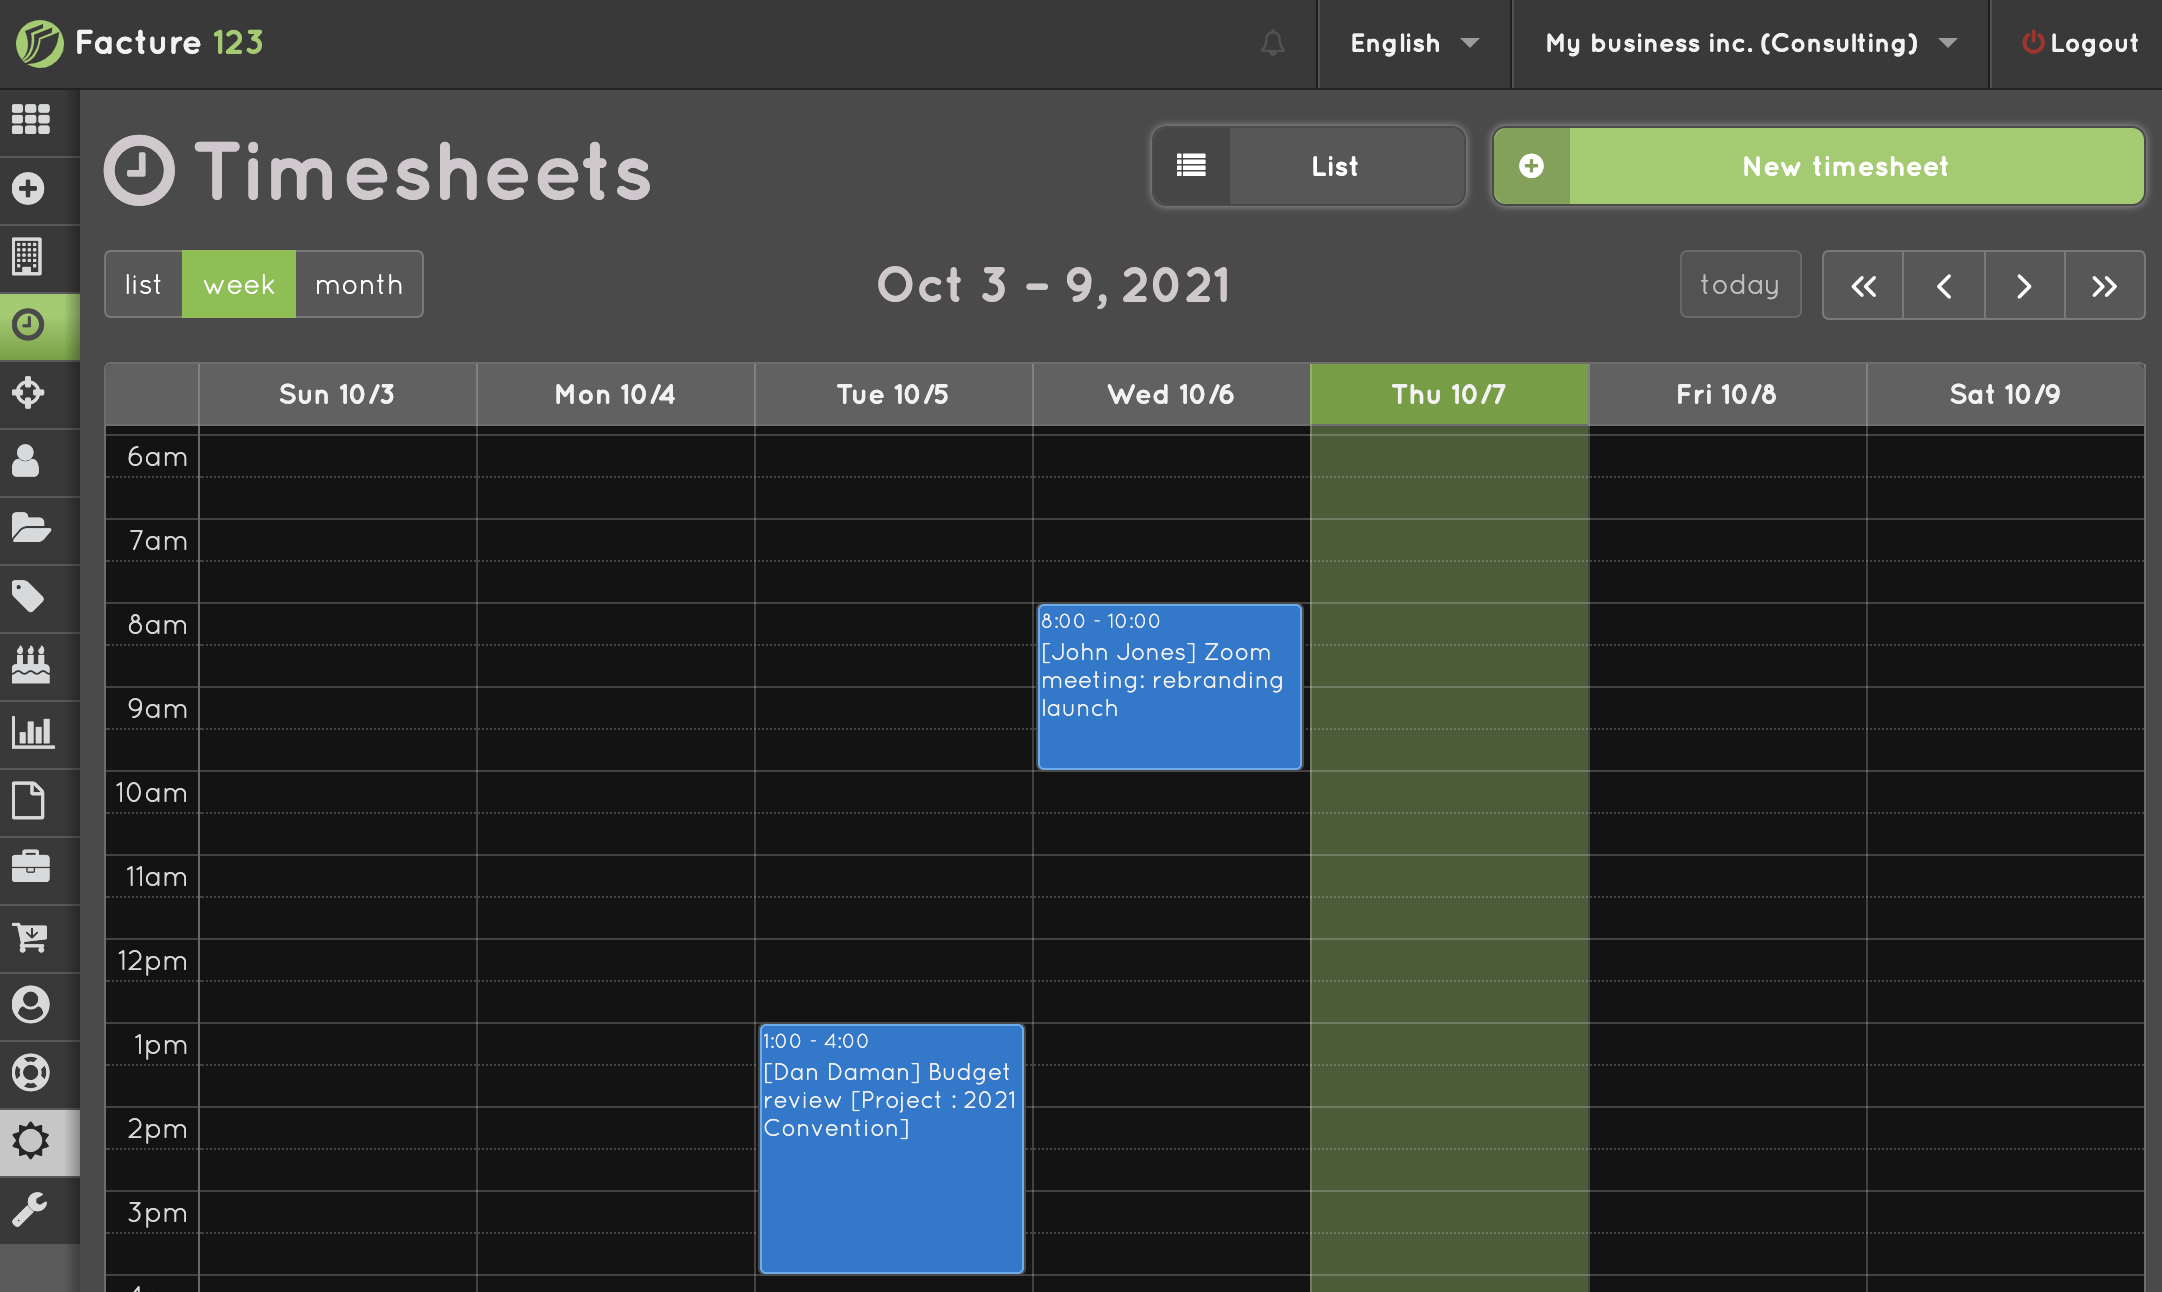
Task: Go to next week with right arrow
Action: click(2024, 286)
